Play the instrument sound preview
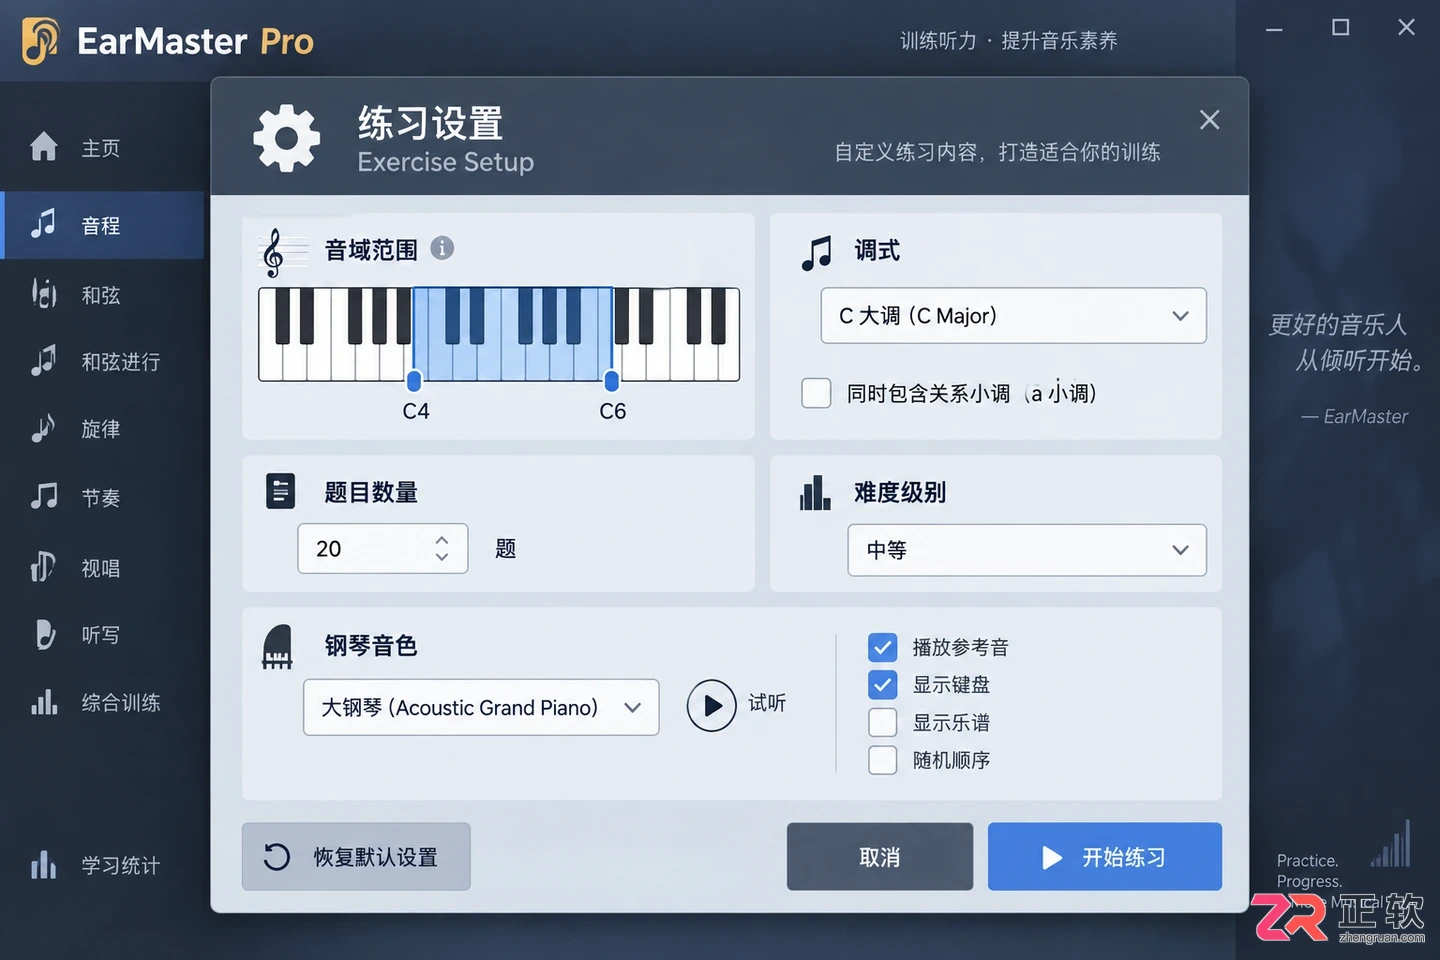The height and width of the screenshot is (960, 1440). [x=711, y=705]
